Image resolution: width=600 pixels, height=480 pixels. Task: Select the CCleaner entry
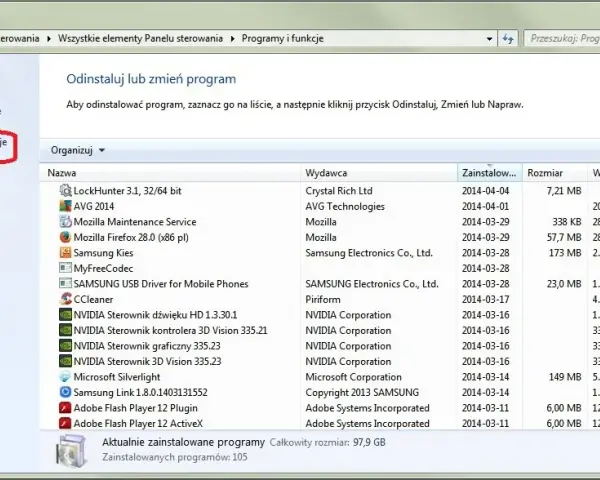(93, 299)
